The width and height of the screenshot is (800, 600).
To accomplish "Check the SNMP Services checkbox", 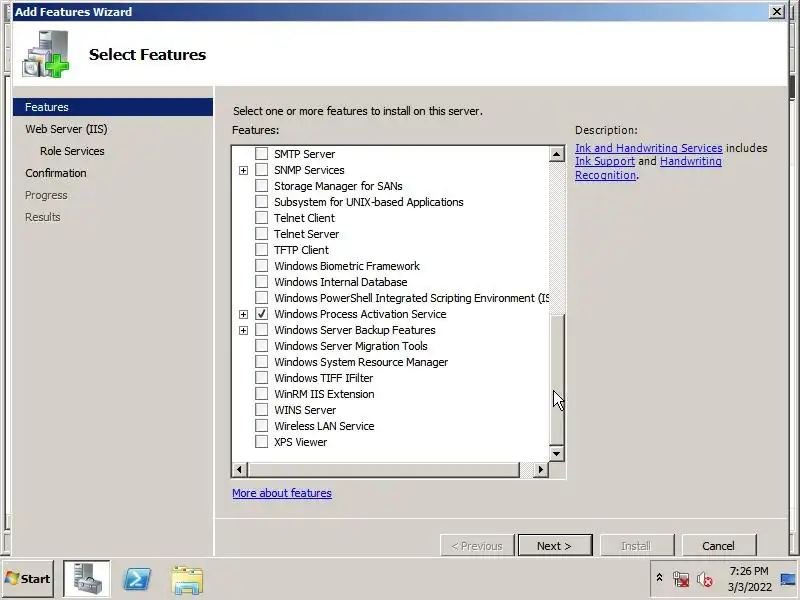I will click(261, 169).
